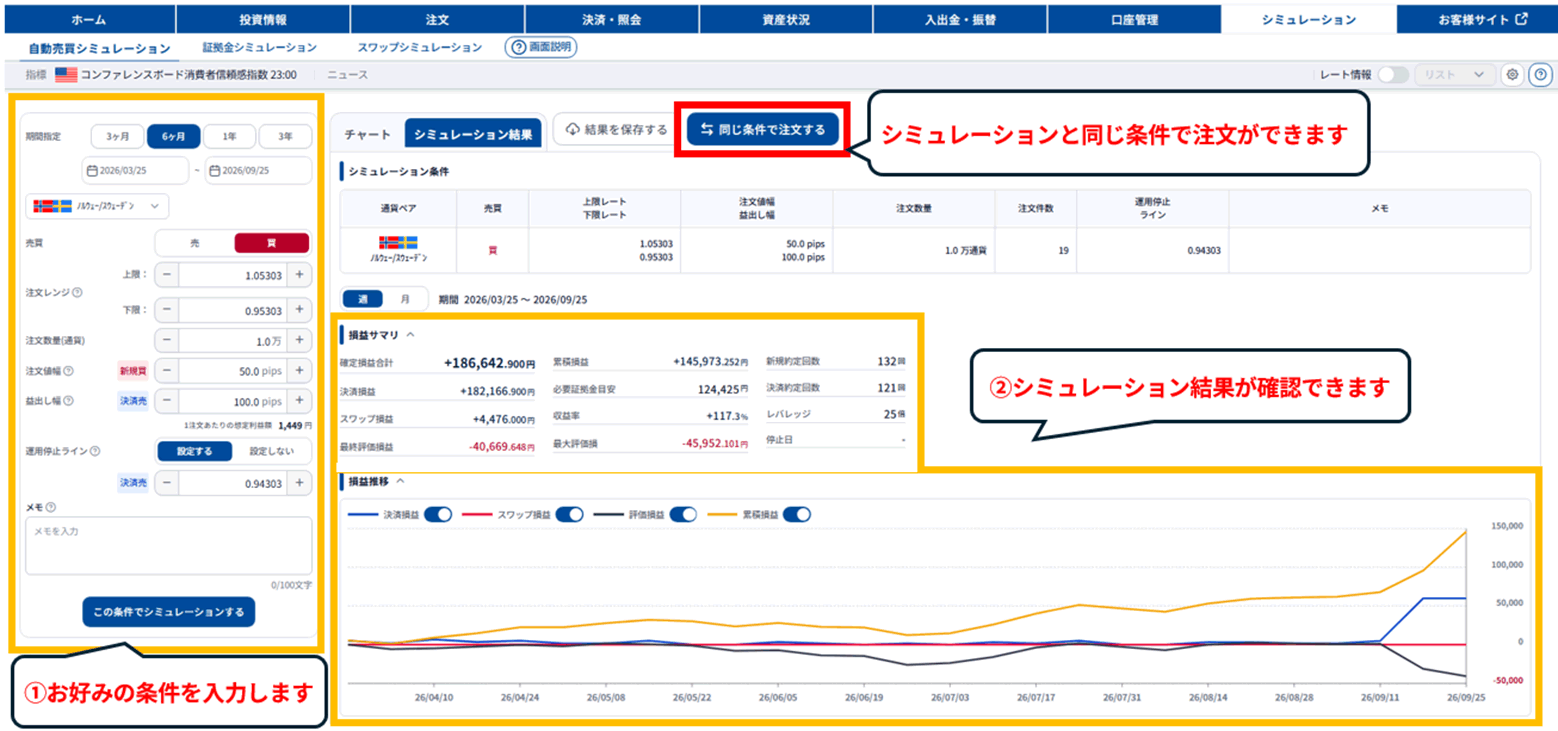The image size is (1558, 731).
Task: Increase the 下限 rate with plus button
Action: 299,311
